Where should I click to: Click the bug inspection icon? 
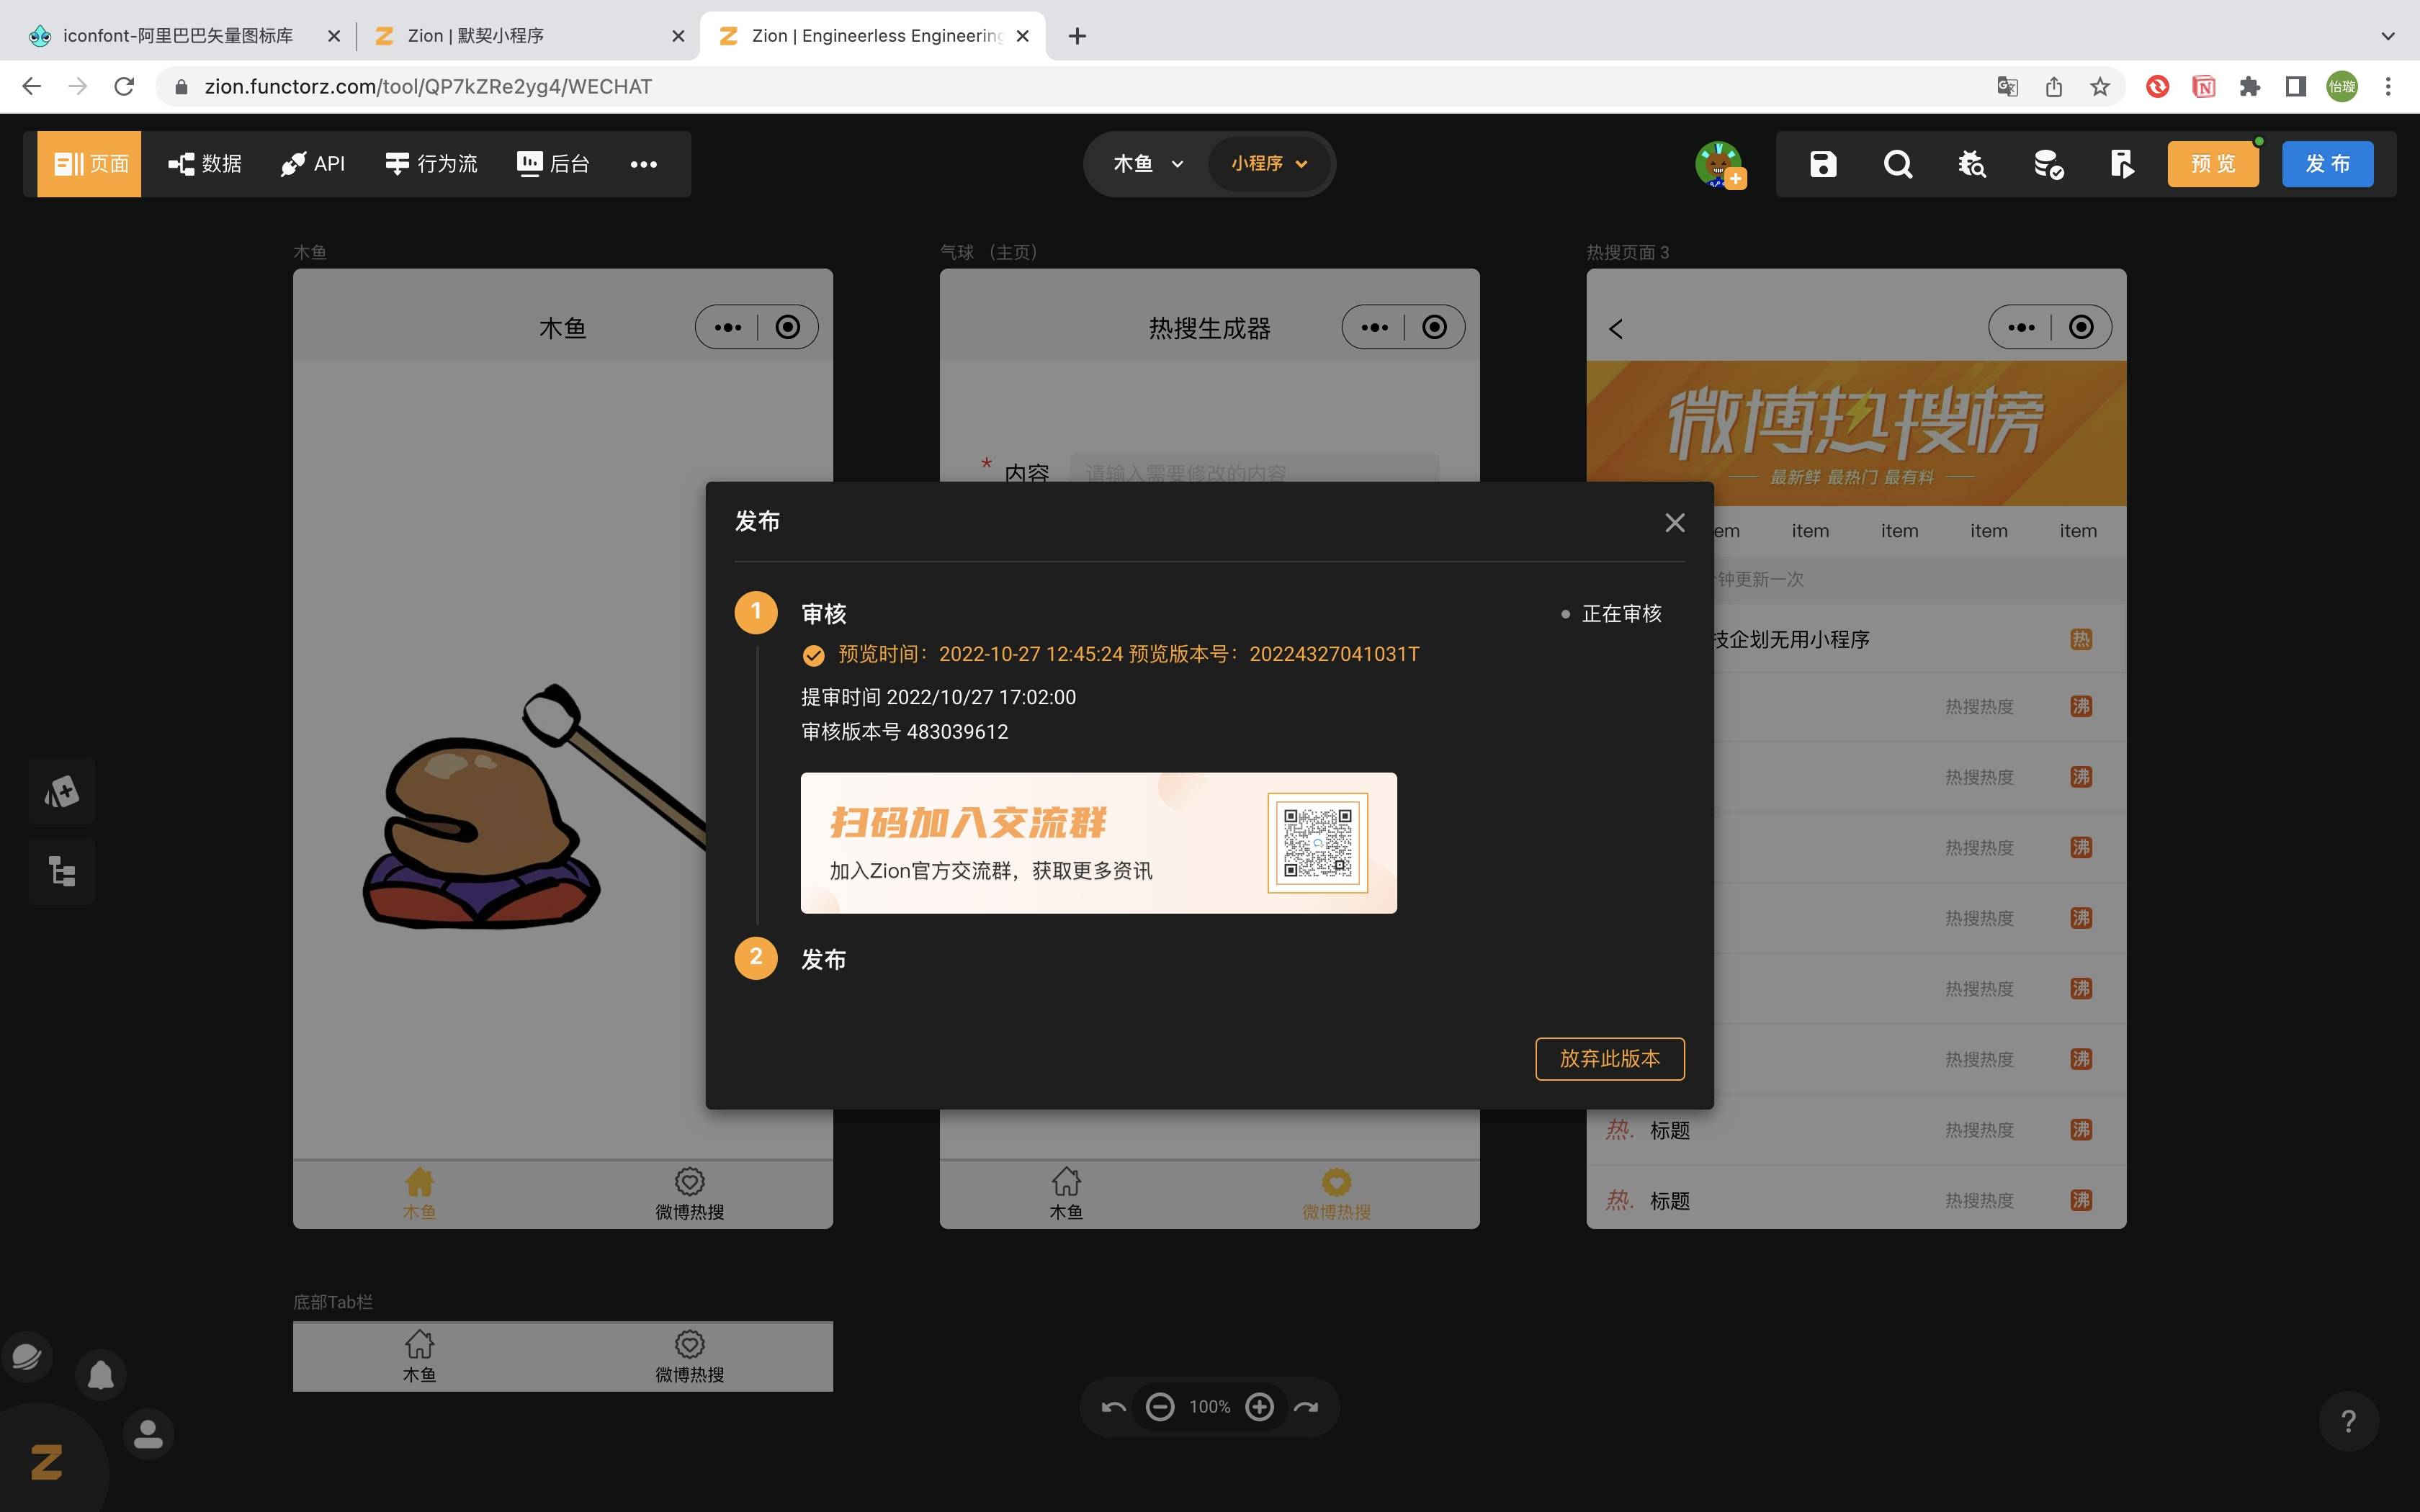click(1972, 164)
